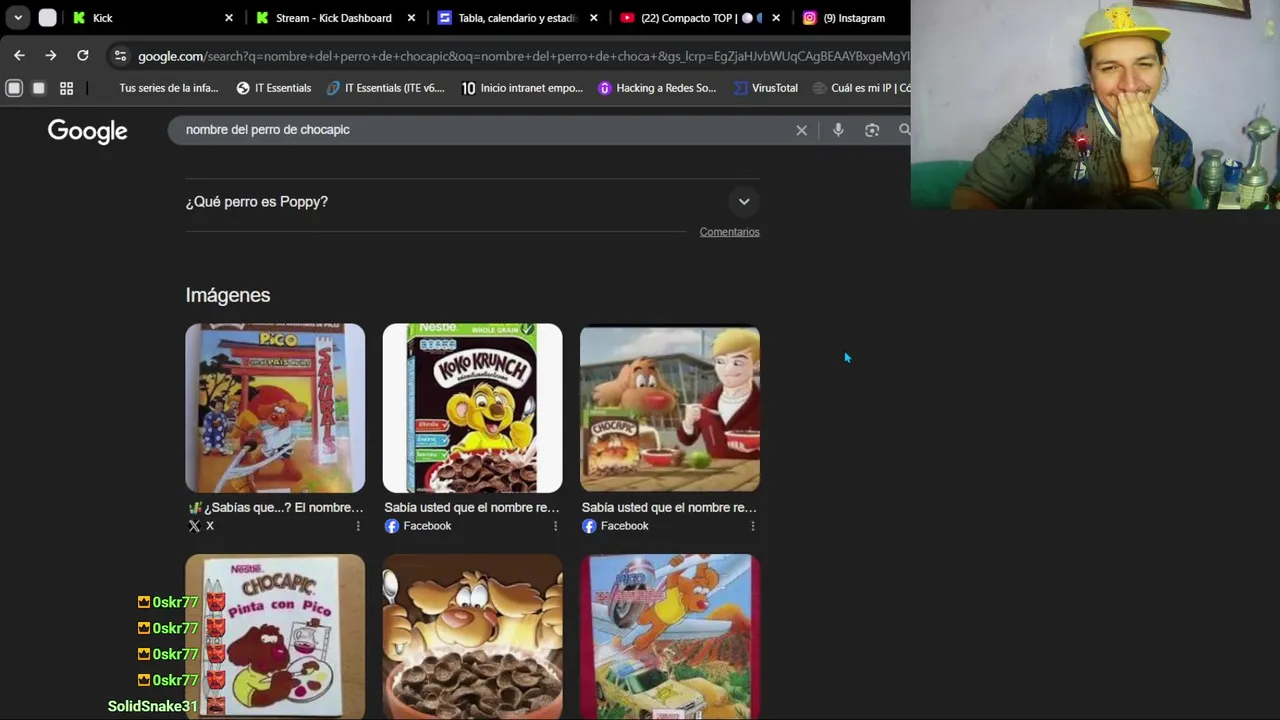Image resolution: width=1280 pixels, height=720 pixels.
Task: Click the Imágenes section heading
Action: click(228, 295)
